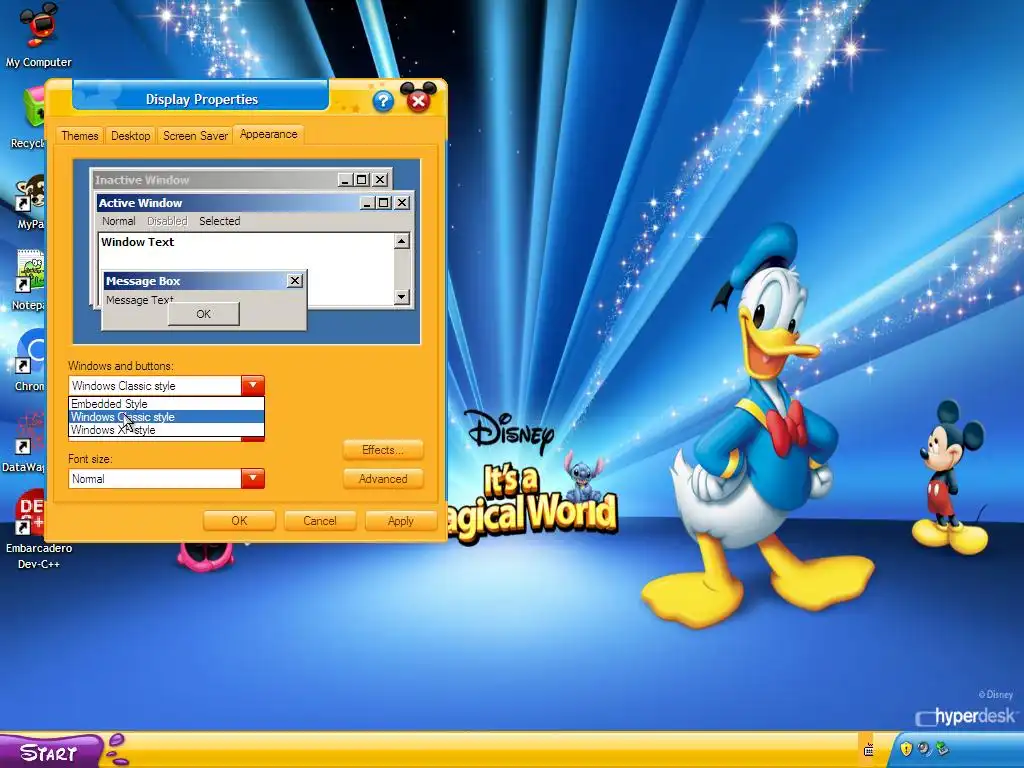1024x768 pixels.
Task: Open the Notepad++ desktop shortcut
Action: [x=29, y=281]
